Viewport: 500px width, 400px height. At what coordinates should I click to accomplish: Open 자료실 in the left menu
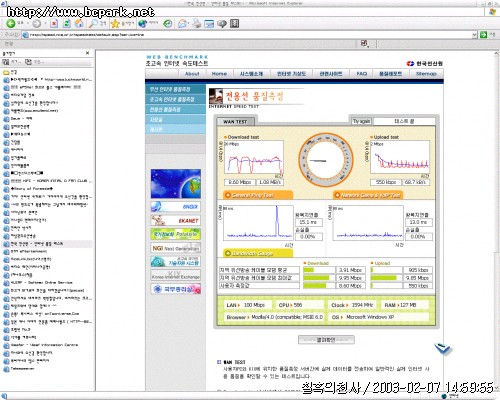(x=175, y=119)
